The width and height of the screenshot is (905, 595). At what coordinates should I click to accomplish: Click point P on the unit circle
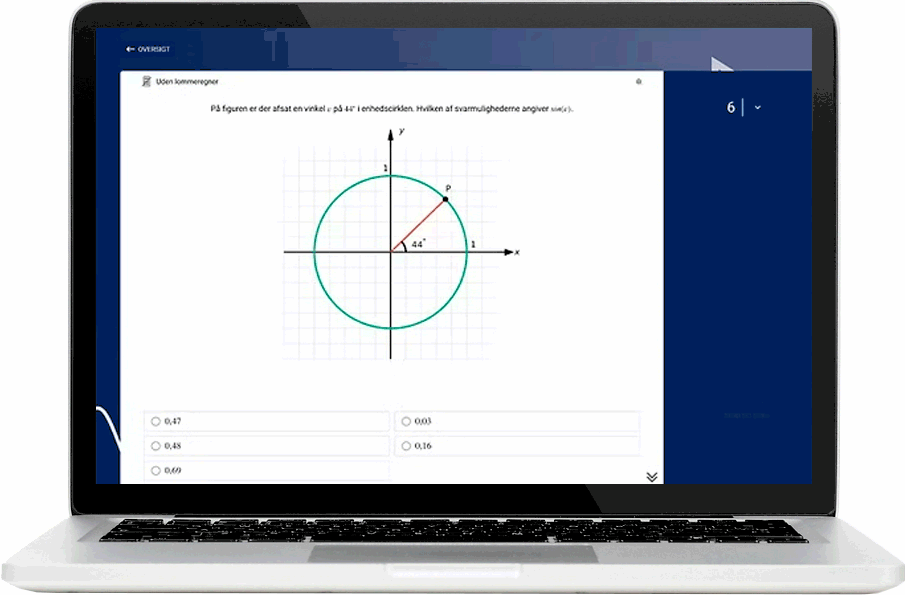[445, 199]
